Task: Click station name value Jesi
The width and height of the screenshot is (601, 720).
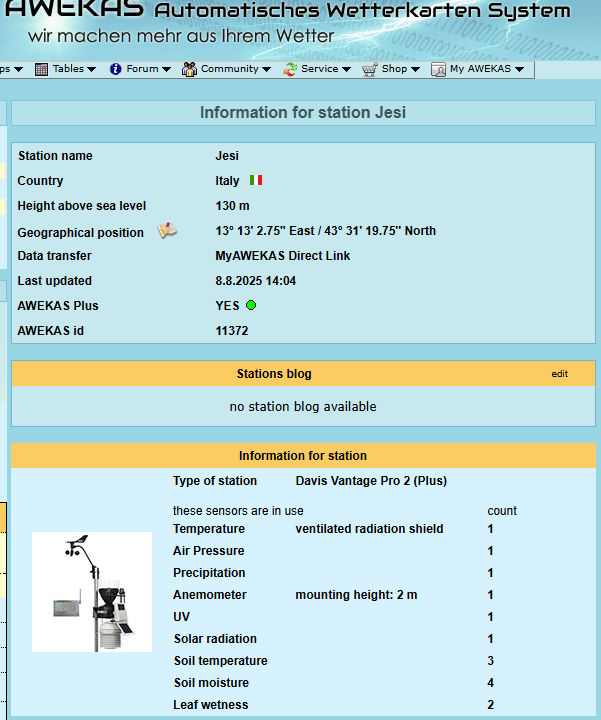Action: 227,156
